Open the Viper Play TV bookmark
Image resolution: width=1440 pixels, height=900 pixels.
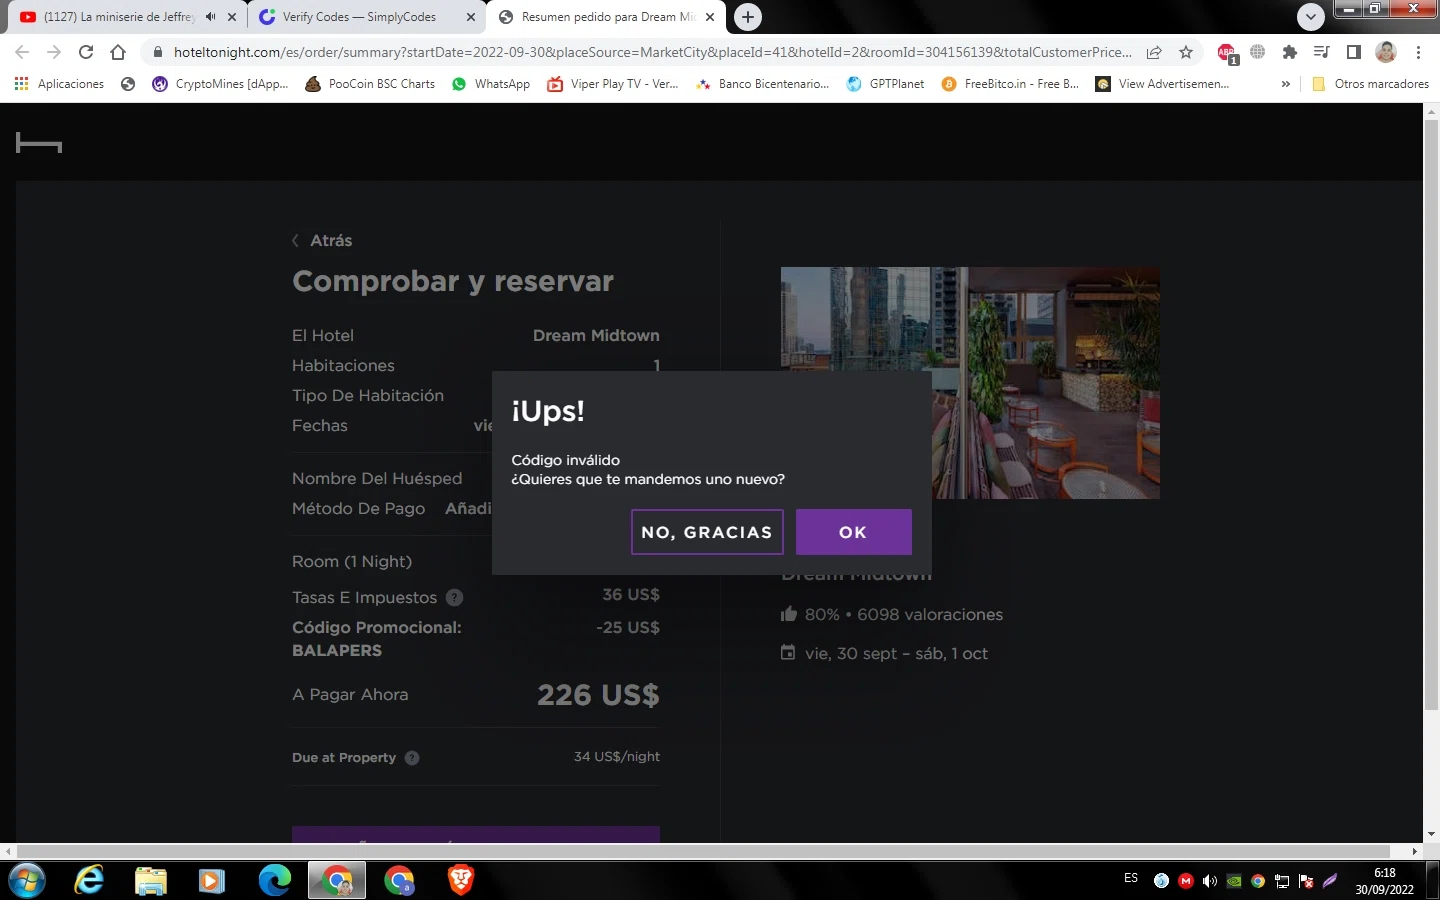click(613, 84)
